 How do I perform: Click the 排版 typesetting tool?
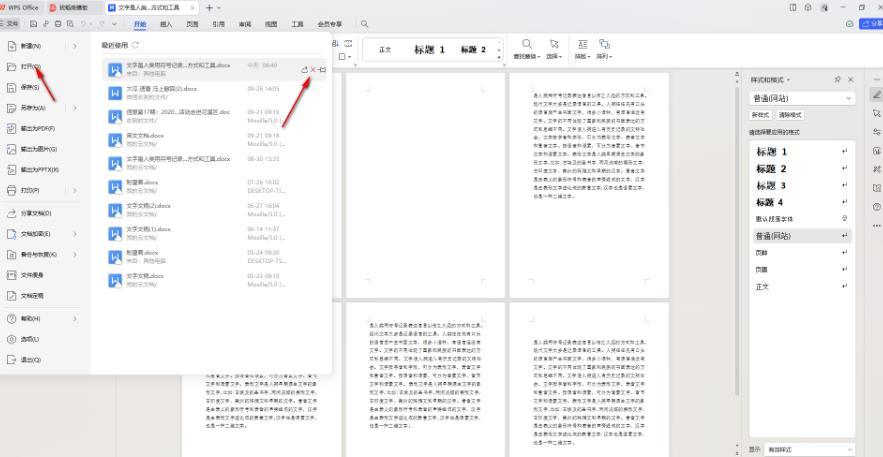click(582, 50)
